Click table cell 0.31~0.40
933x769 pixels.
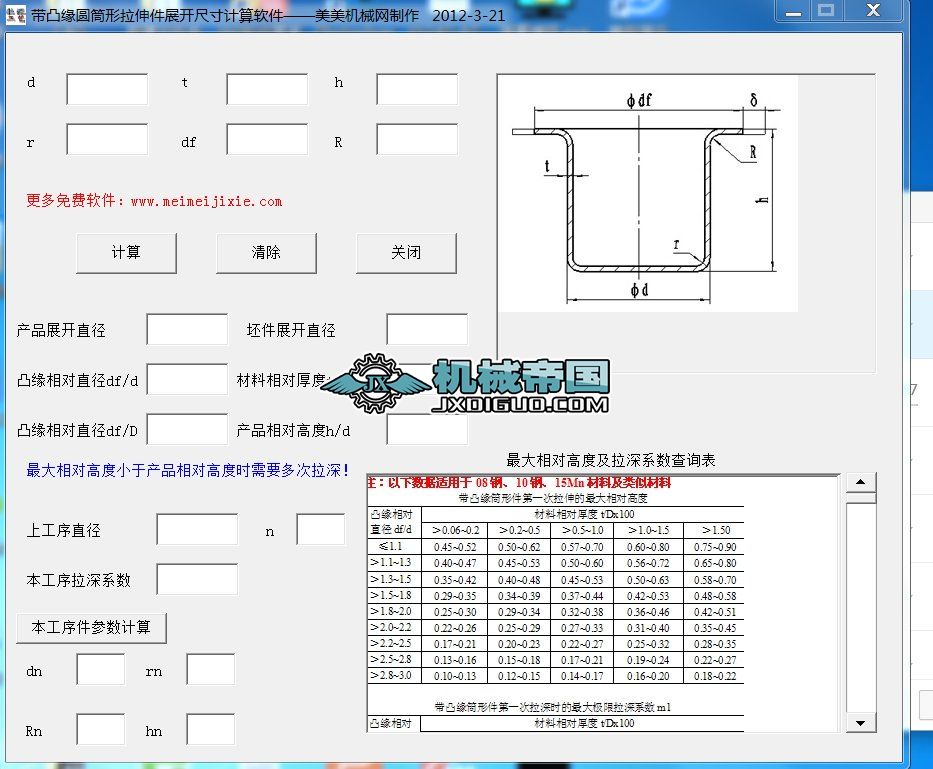648,628
